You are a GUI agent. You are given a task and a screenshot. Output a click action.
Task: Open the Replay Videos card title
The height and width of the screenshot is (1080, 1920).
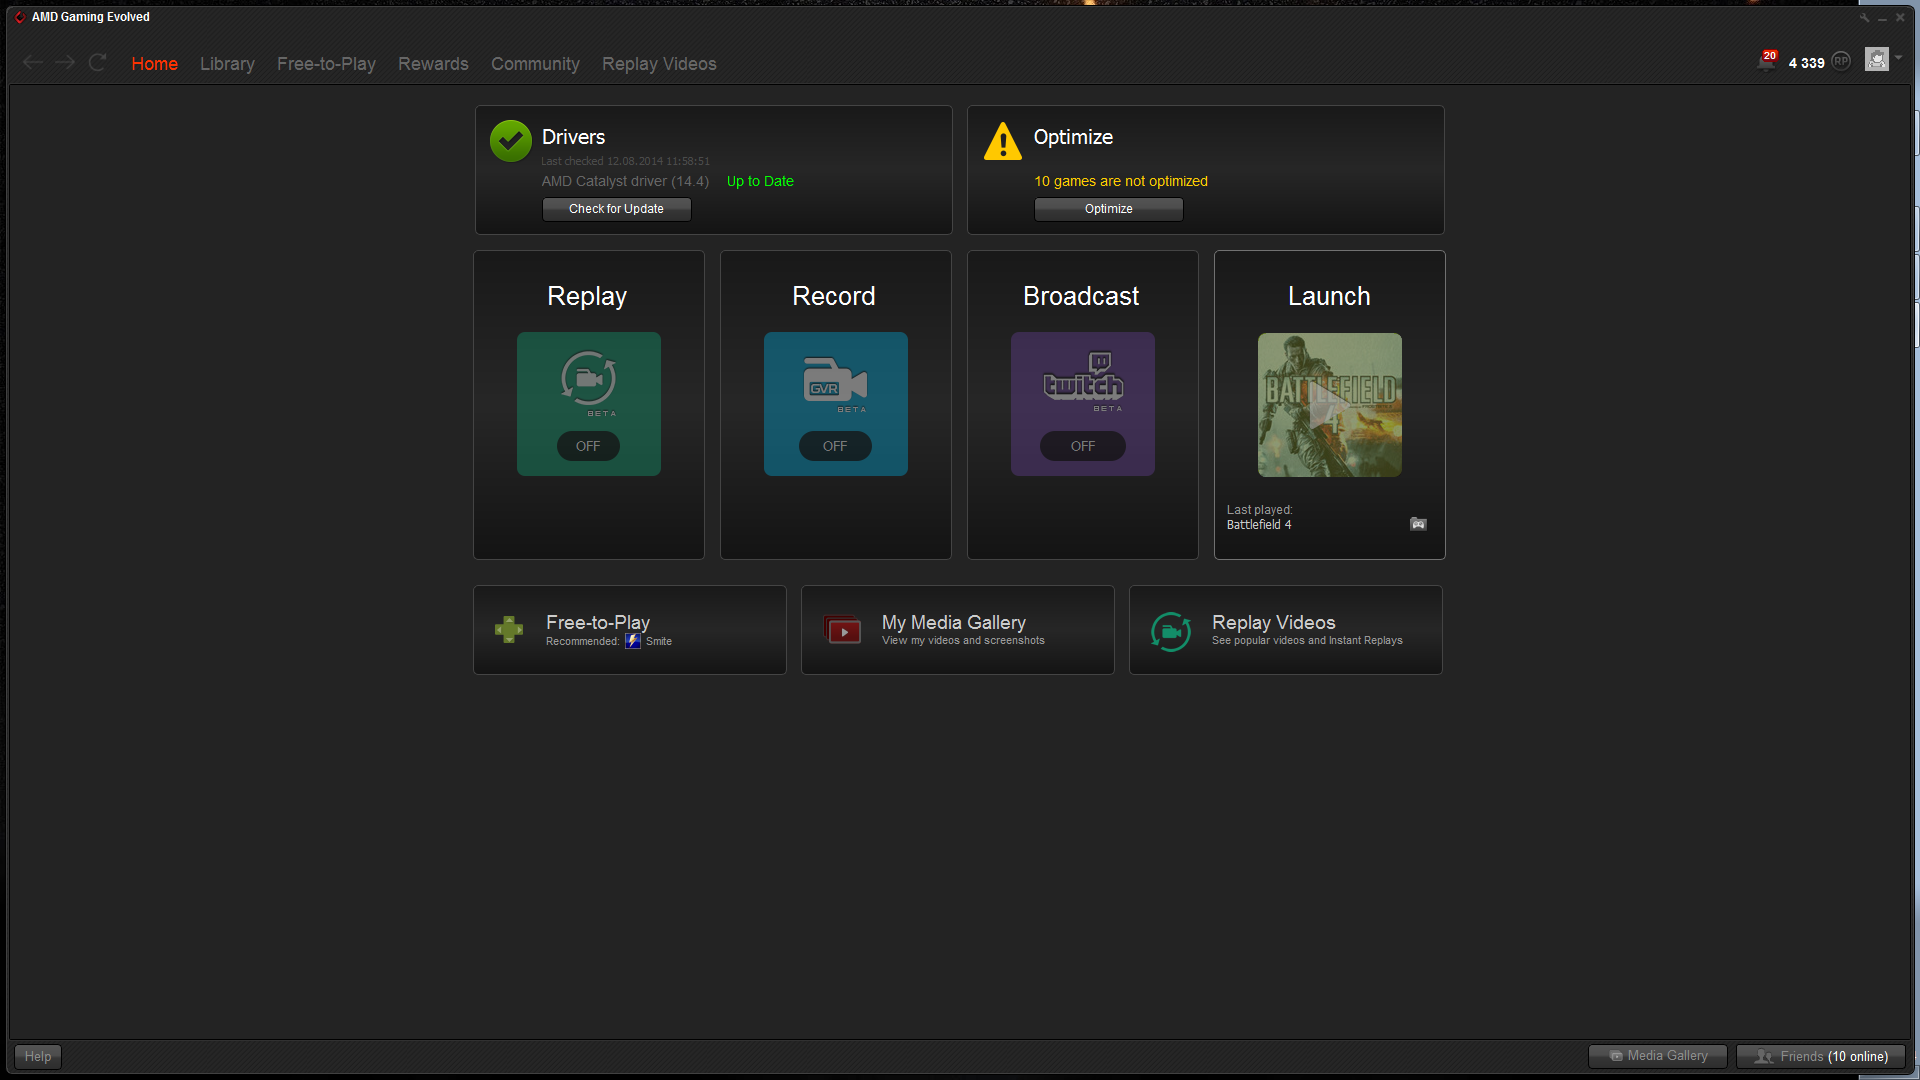1273,622
